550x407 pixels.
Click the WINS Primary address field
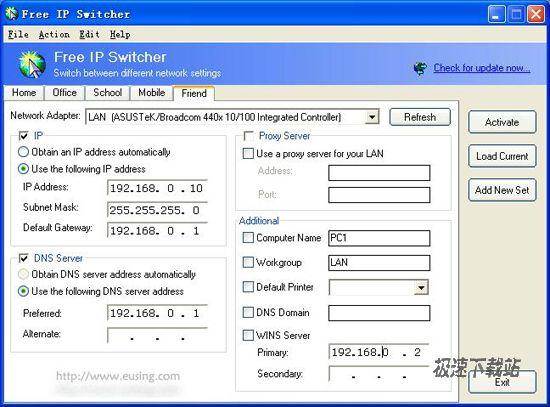pos(379,352)
